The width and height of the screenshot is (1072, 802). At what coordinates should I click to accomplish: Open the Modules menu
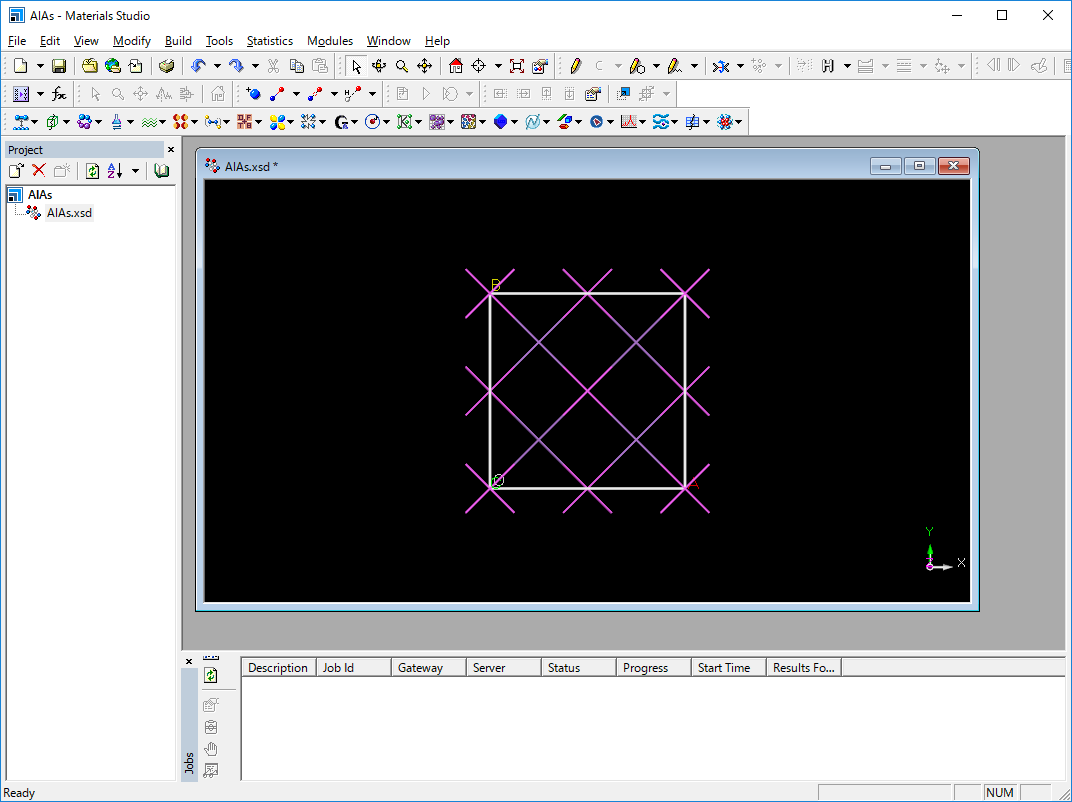pyautogui.click(x=329, y=41)
